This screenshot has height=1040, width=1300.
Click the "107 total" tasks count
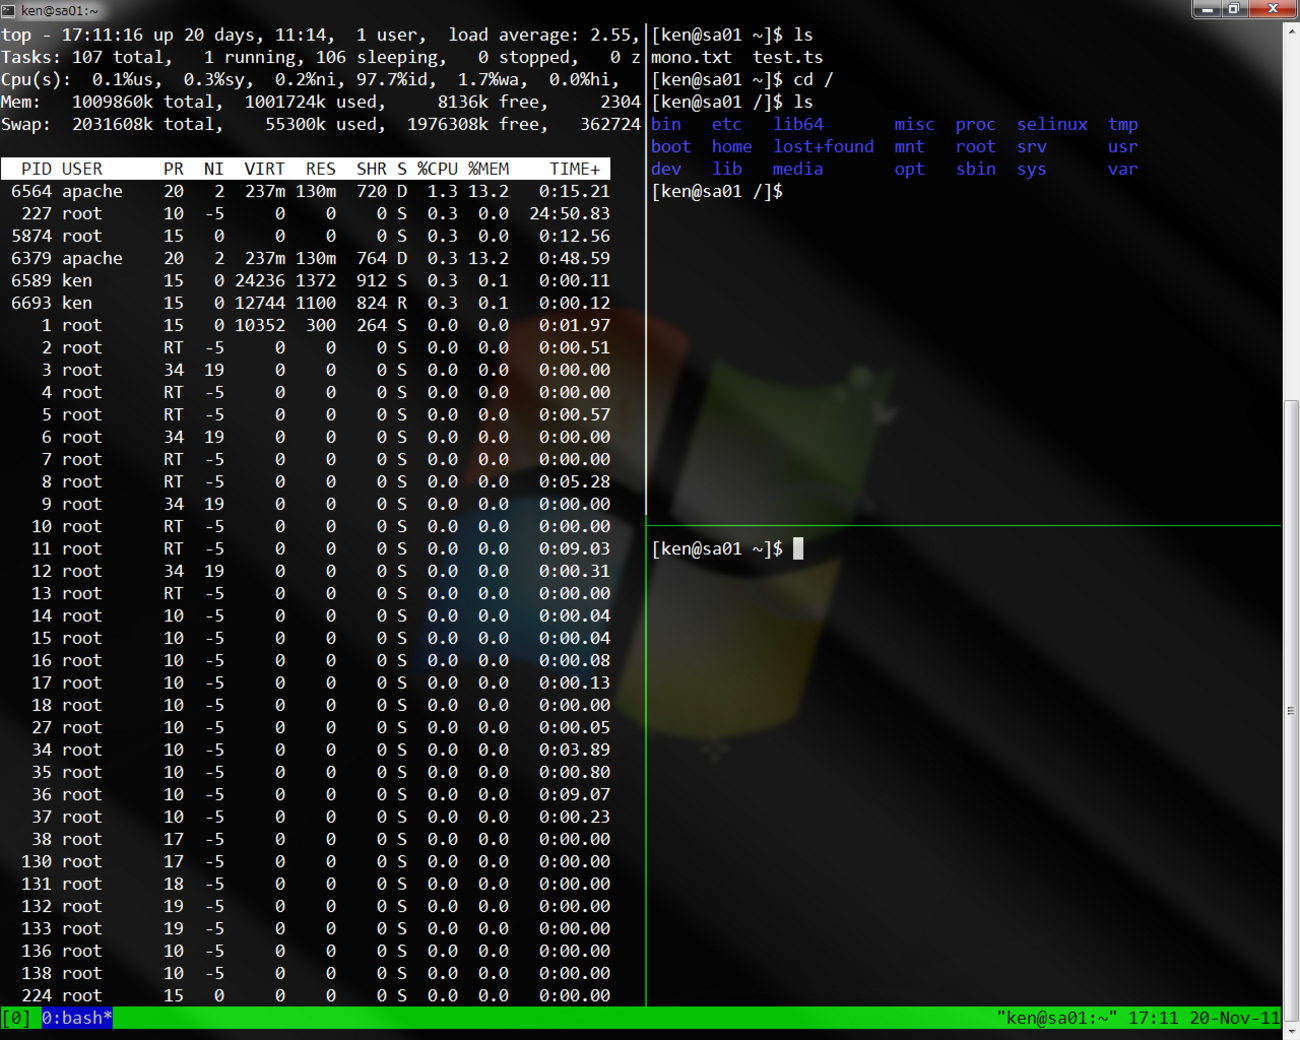118,57
